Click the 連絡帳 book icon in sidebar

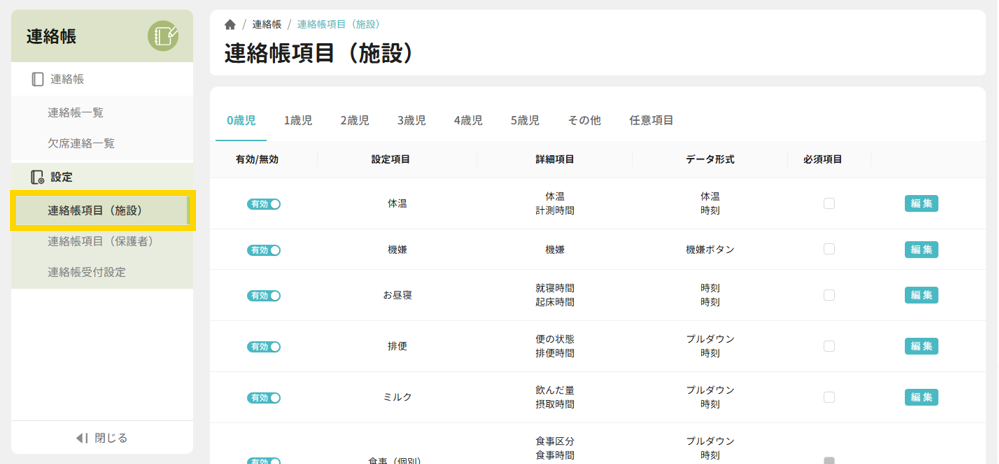click(38, 79)
